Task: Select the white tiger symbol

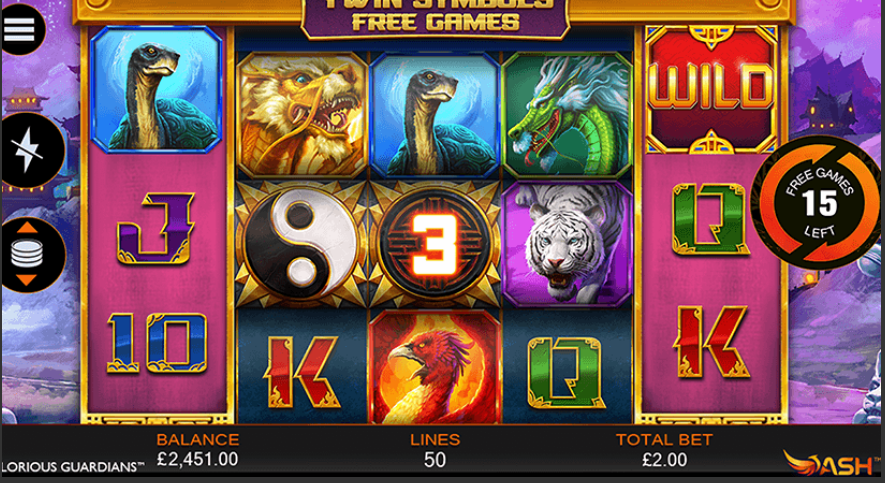Action: tap(567, 244)
